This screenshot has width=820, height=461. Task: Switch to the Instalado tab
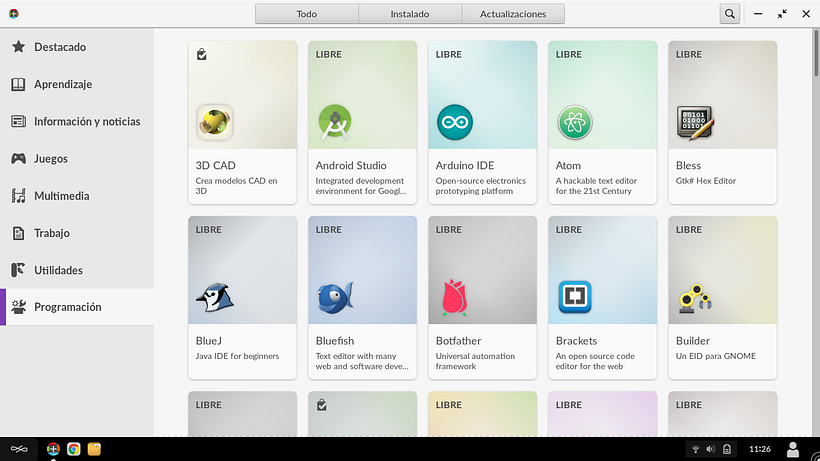coord(410,14)
